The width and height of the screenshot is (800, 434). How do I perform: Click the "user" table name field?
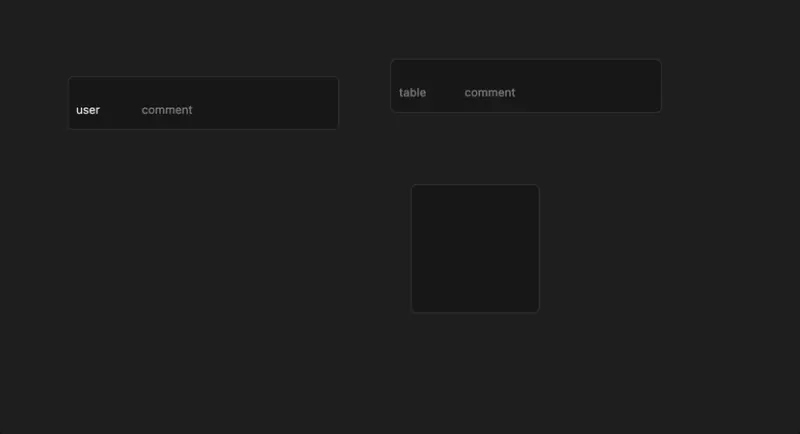[88, 110]
